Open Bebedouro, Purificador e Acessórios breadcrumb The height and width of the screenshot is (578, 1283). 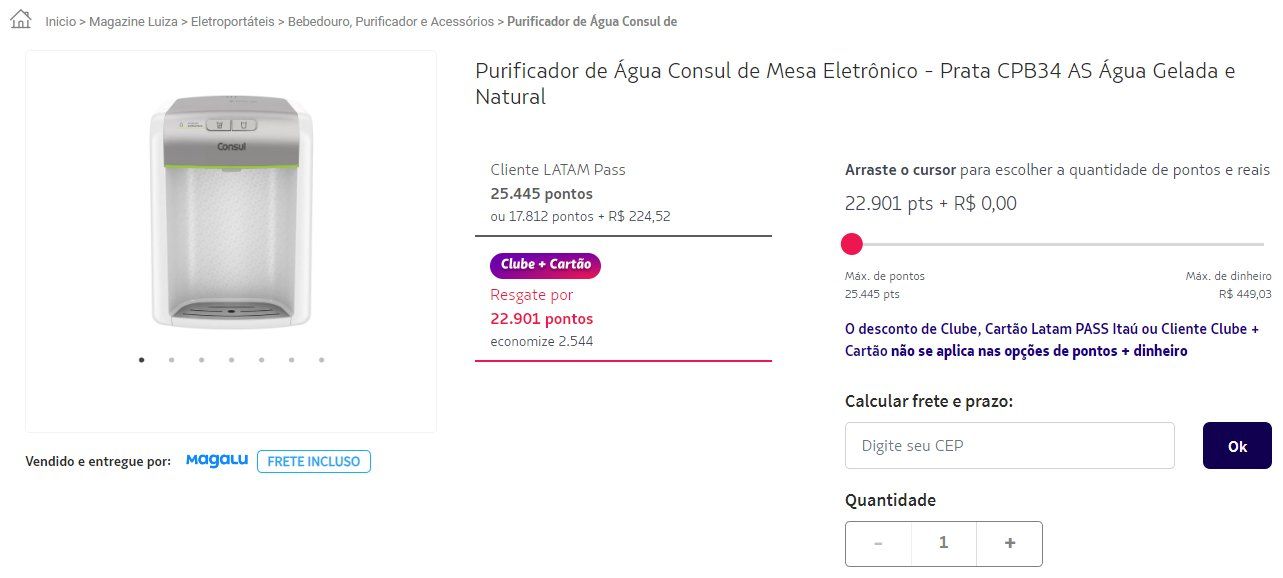391,21
